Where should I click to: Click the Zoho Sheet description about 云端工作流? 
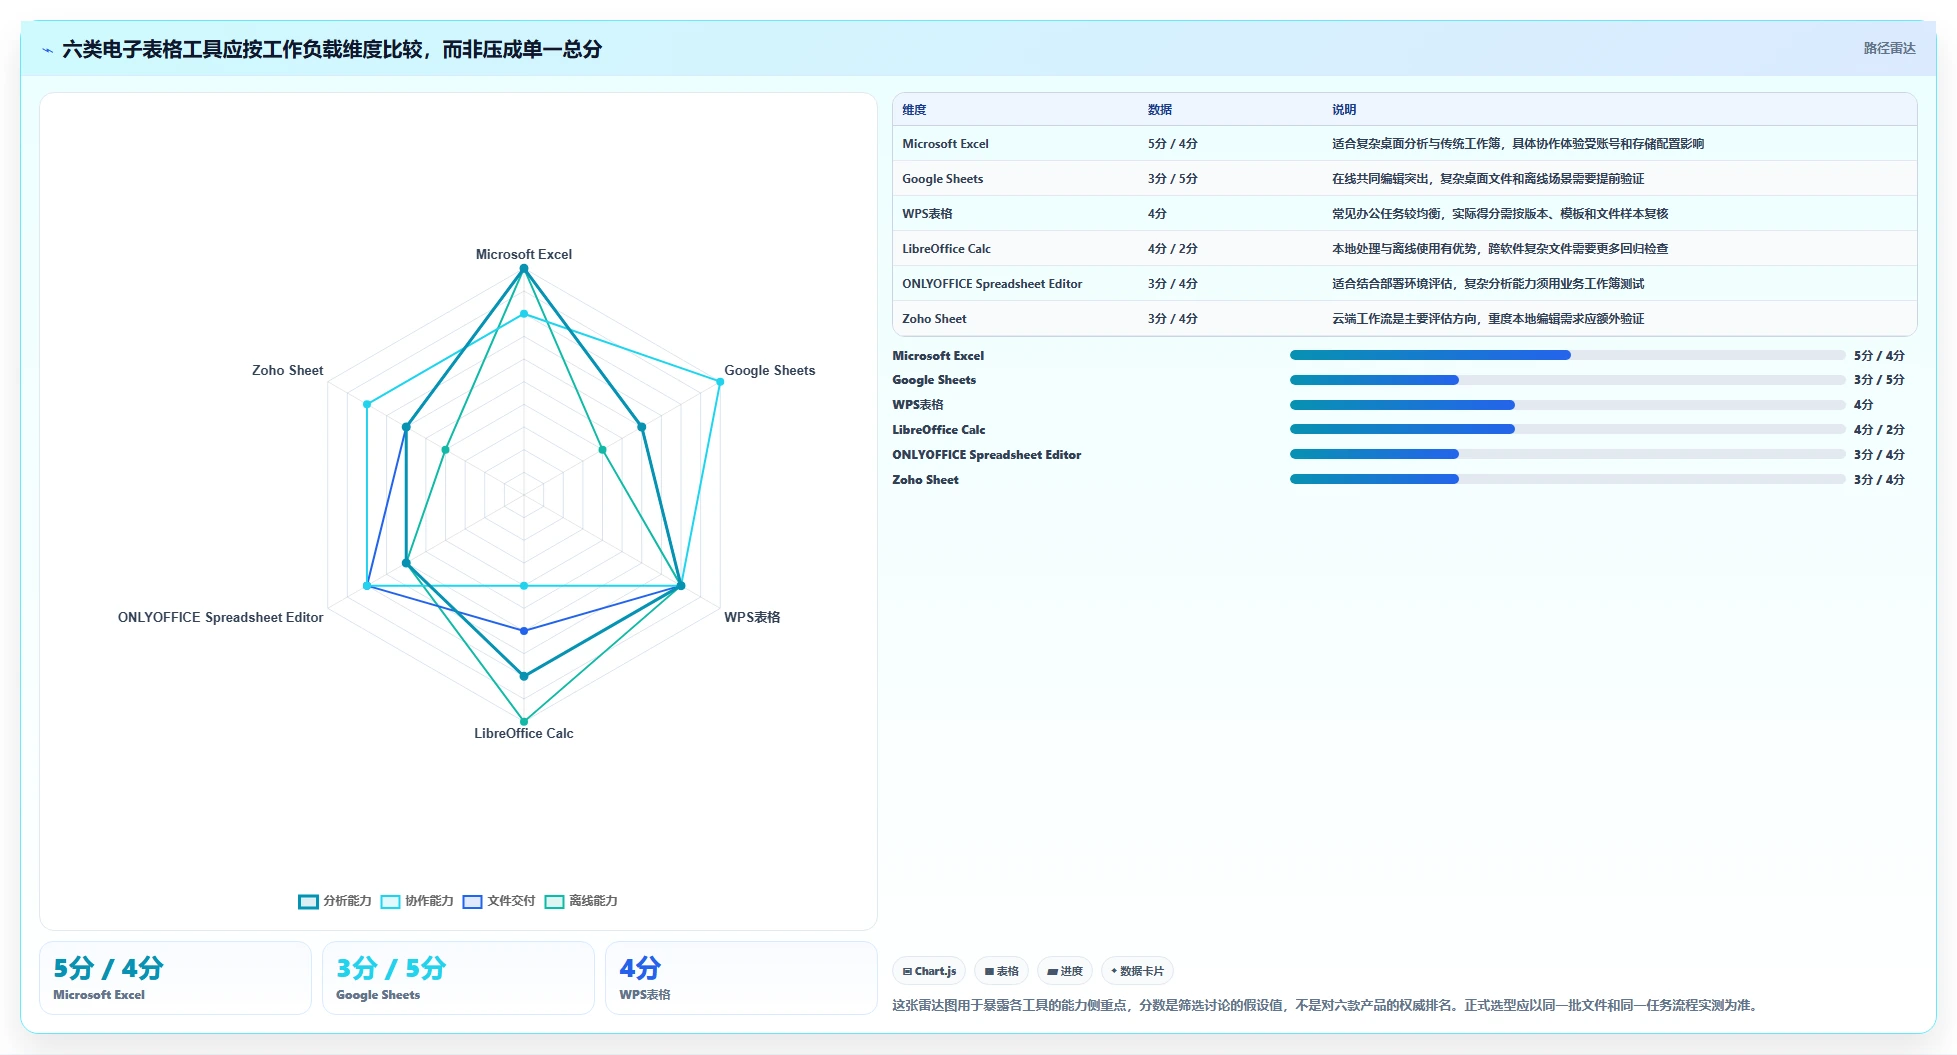click(x=1487, y=319)
